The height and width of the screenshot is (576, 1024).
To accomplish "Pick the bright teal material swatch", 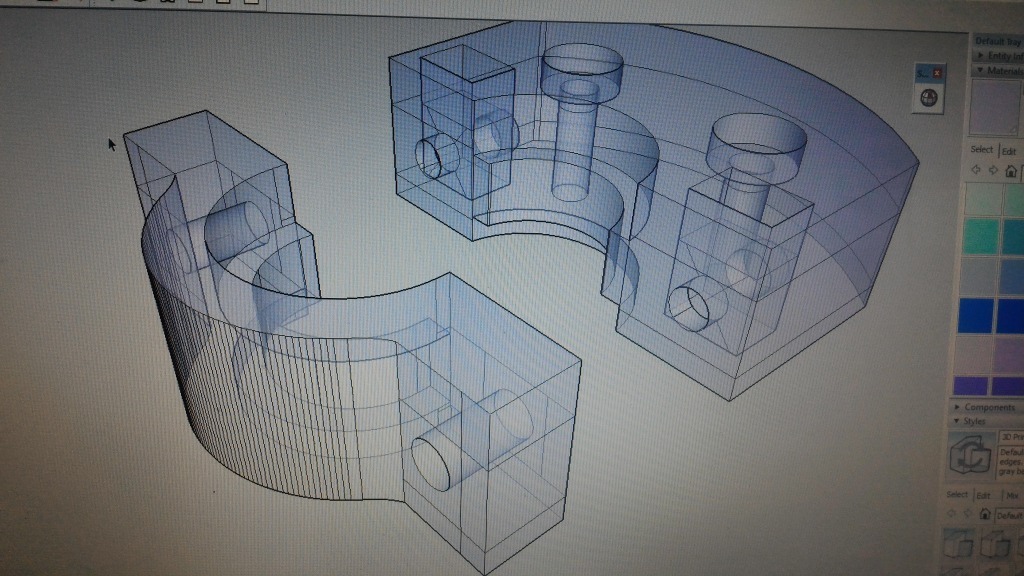I will (980, 235).
